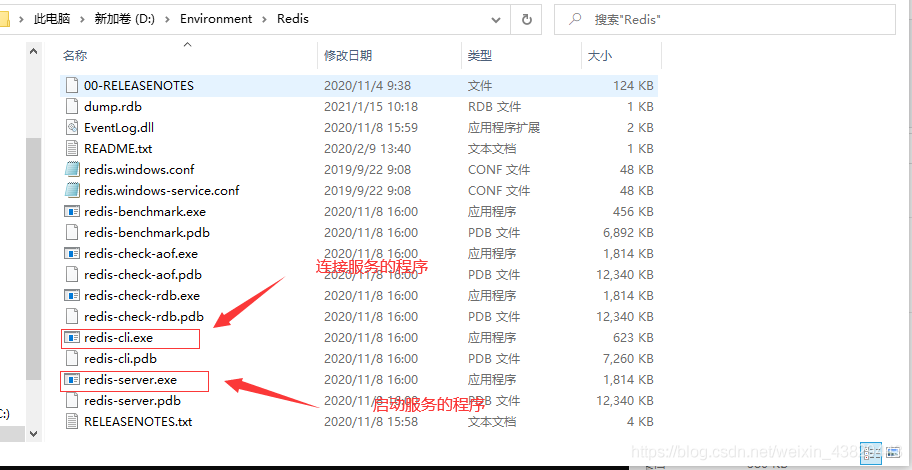
Task: Sort files by the 名称 column header
Action: click(x=75, y=56)
